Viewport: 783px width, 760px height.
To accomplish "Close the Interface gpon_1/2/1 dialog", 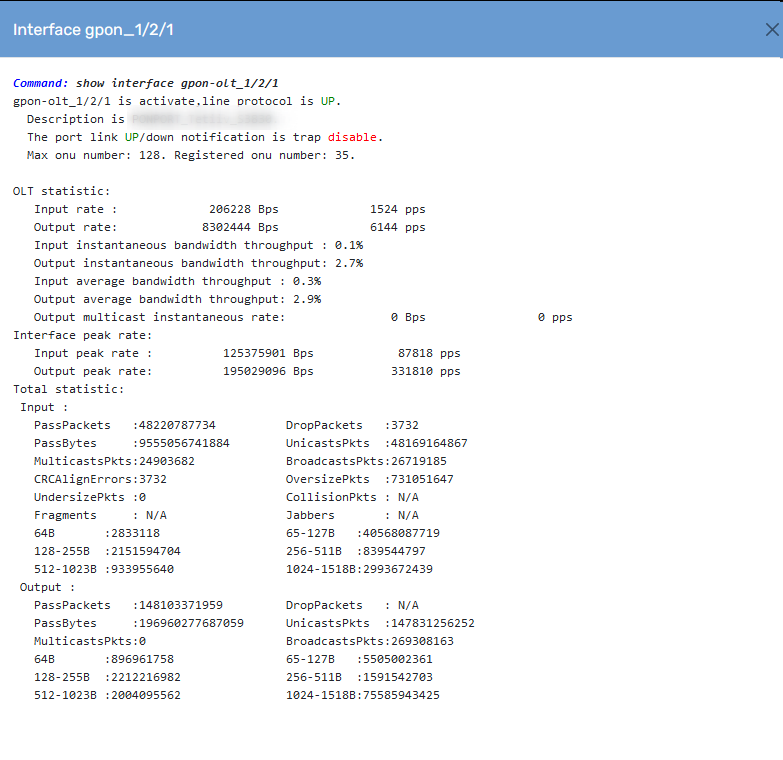I will [772, 30].
